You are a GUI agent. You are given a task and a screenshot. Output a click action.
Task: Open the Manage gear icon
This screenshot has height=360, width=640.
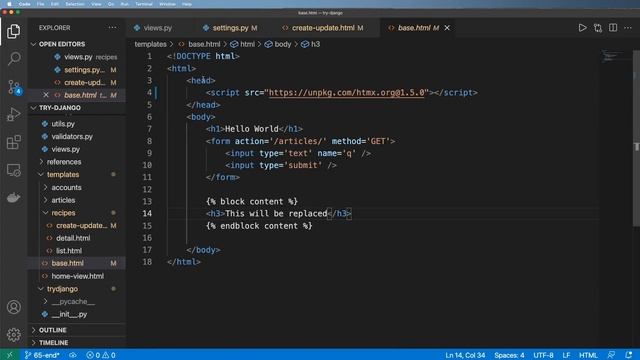pyautogui.click(x=13, y=334)
